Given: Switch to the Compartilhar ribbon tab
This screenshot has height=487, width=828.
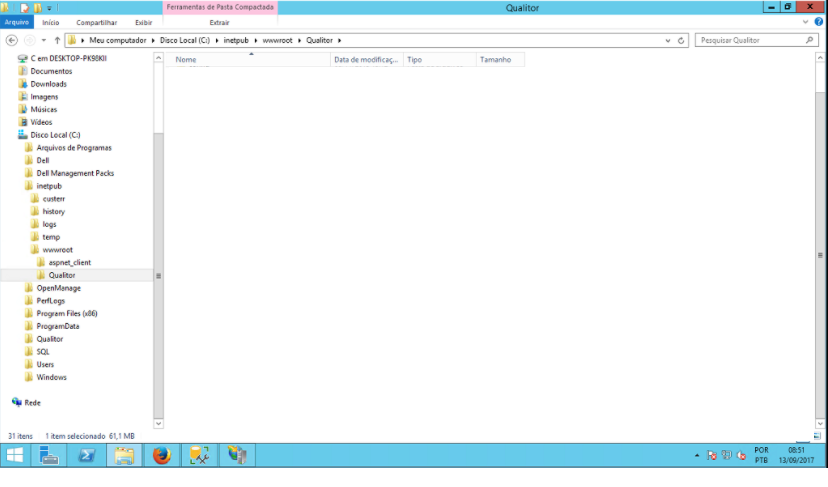Looking at the screenshot, I should (97, 22).
